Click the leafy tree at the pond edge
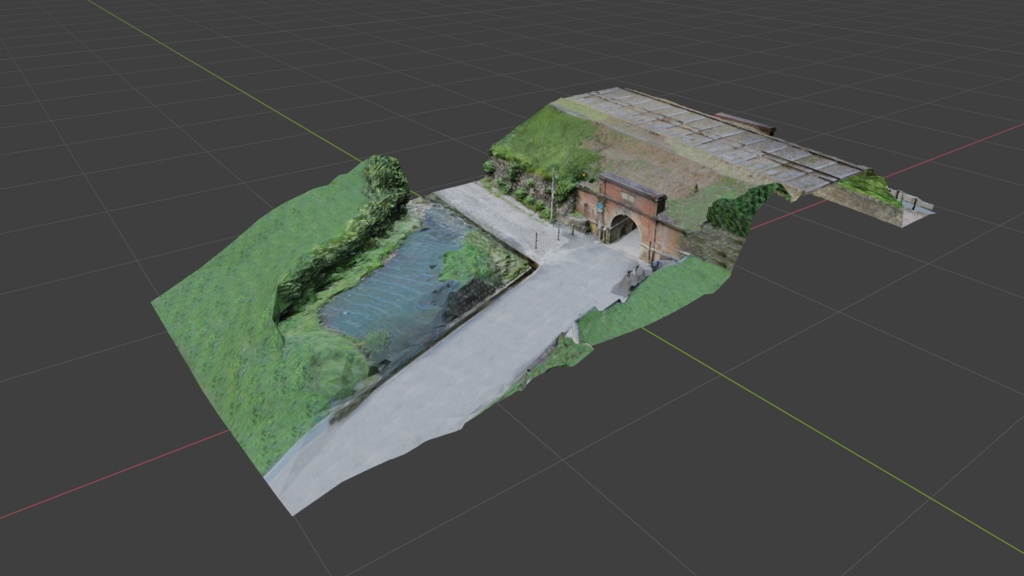The image size is (1024, 576). click(475, 258)
